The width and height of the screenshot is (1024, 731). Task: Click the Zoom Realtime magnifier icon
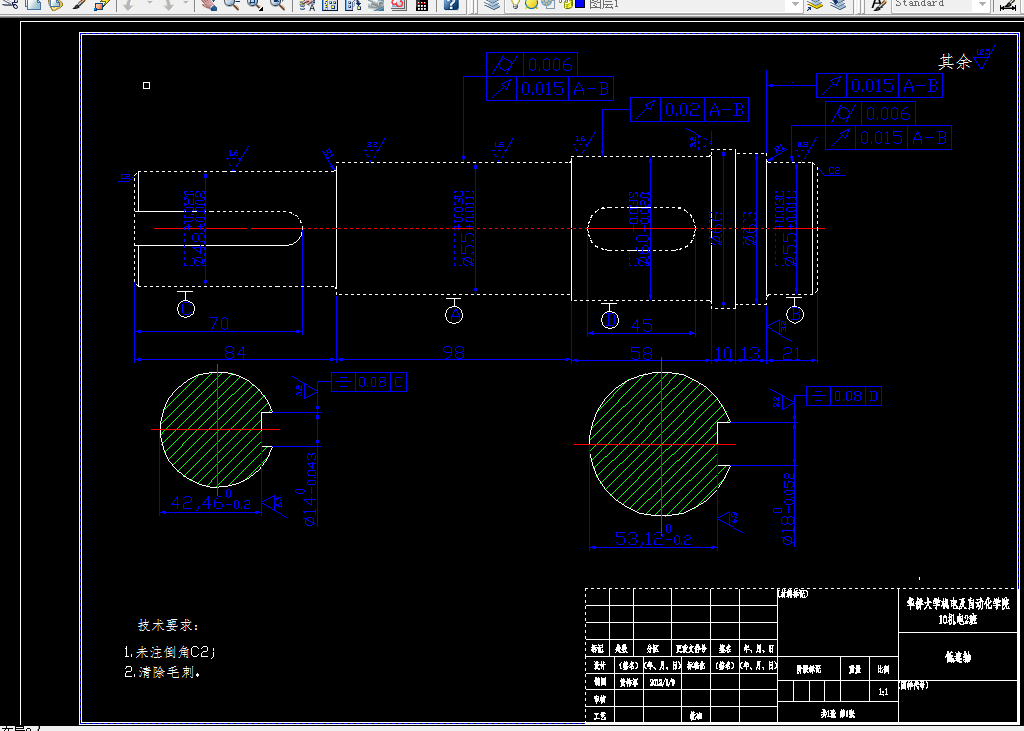pos(232,5)
